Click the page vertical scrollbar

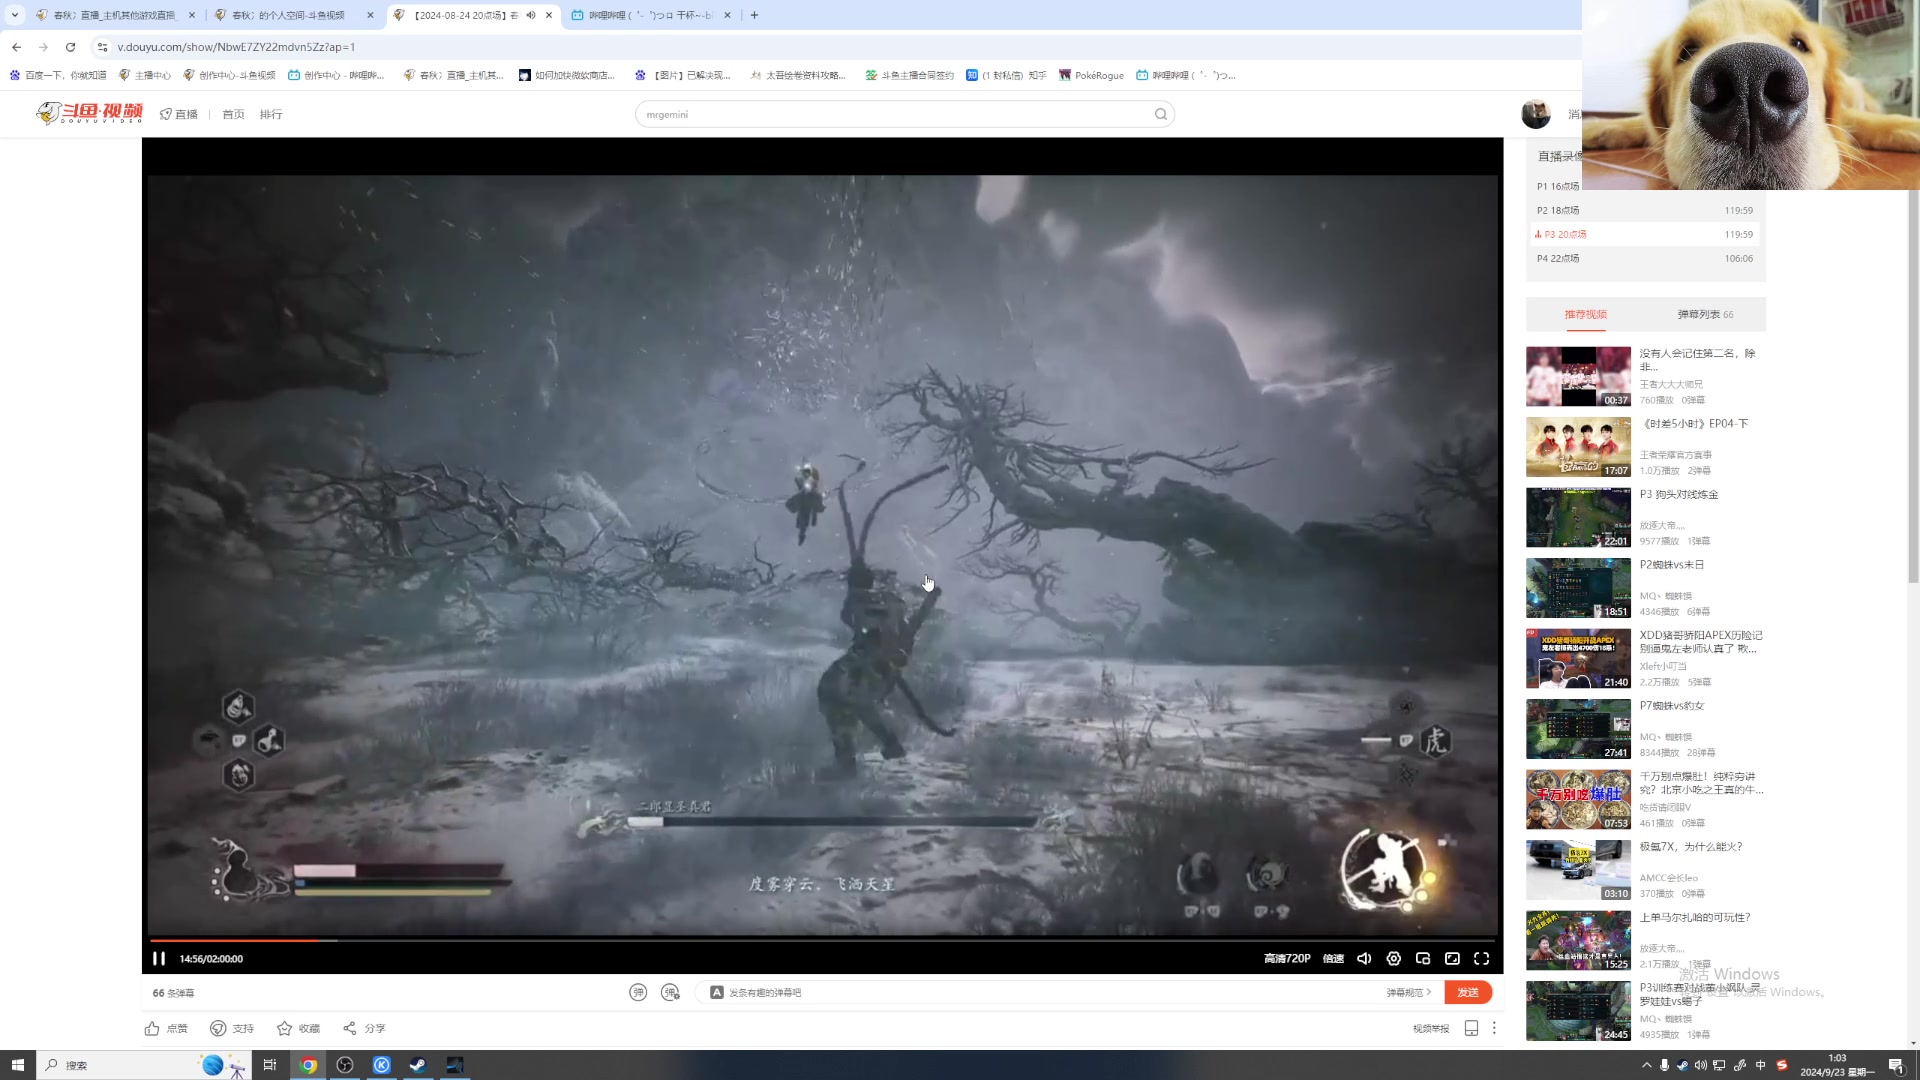pos(1913,387)
